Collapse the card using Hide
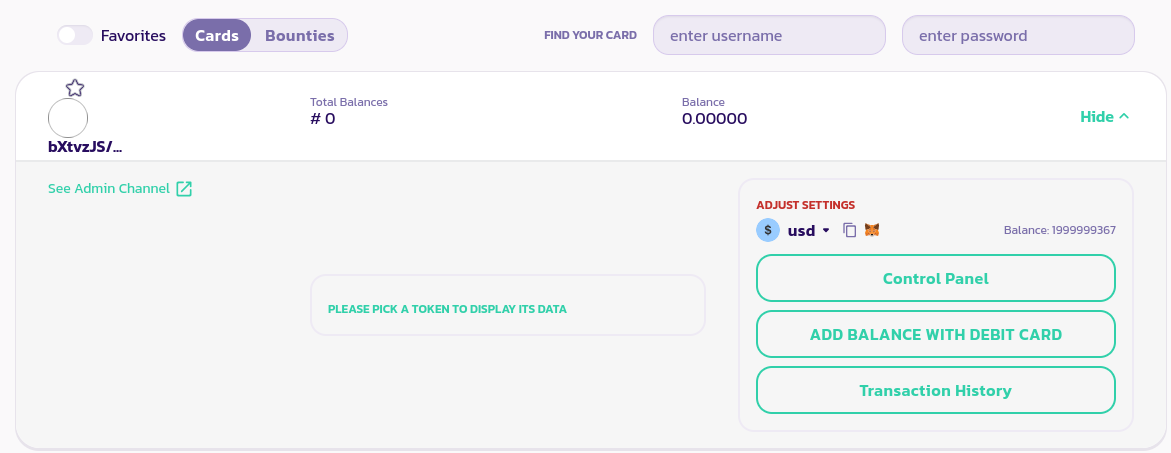This screenshot has width=1171, height=453. pos(1104,117)
